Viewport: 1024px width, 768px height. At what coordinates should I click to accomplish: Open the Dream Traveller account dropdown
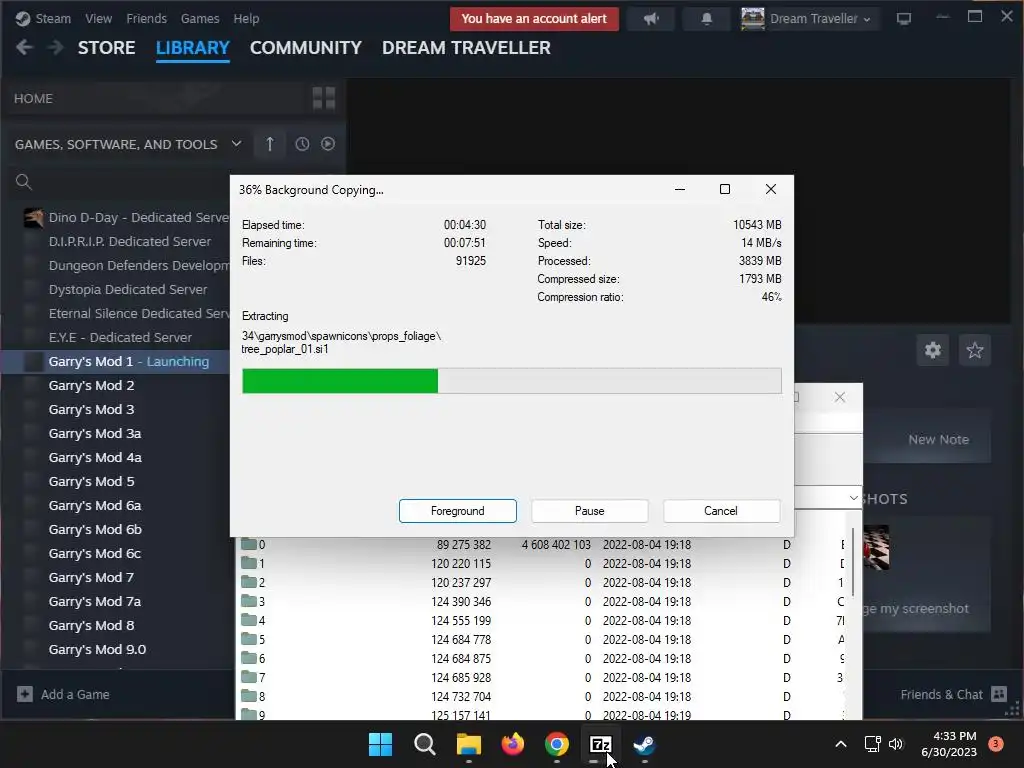click(820, 19)
